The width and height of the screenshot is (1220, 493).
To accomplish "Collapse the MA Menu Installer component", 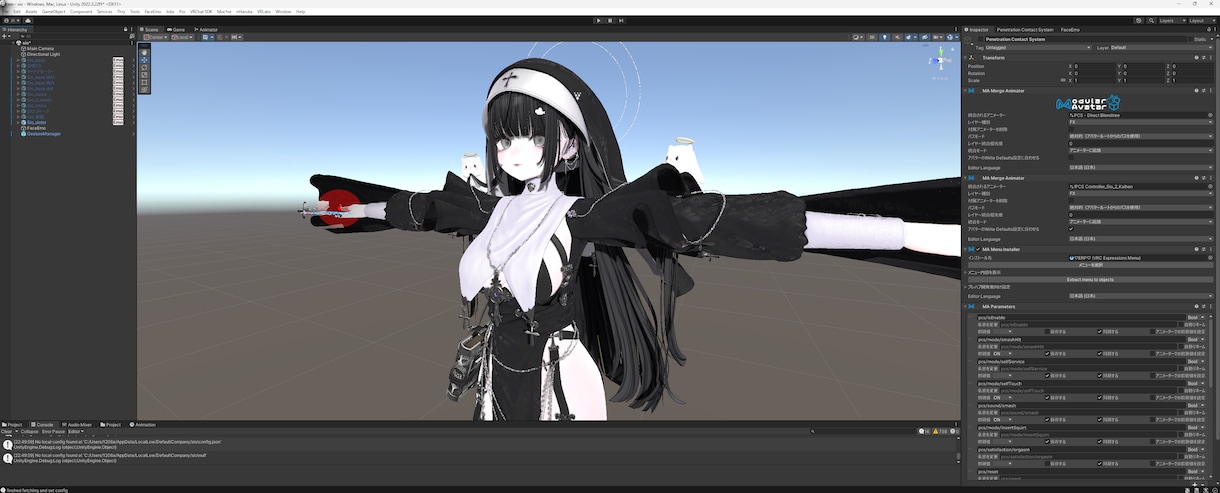I will click(967, 249).
